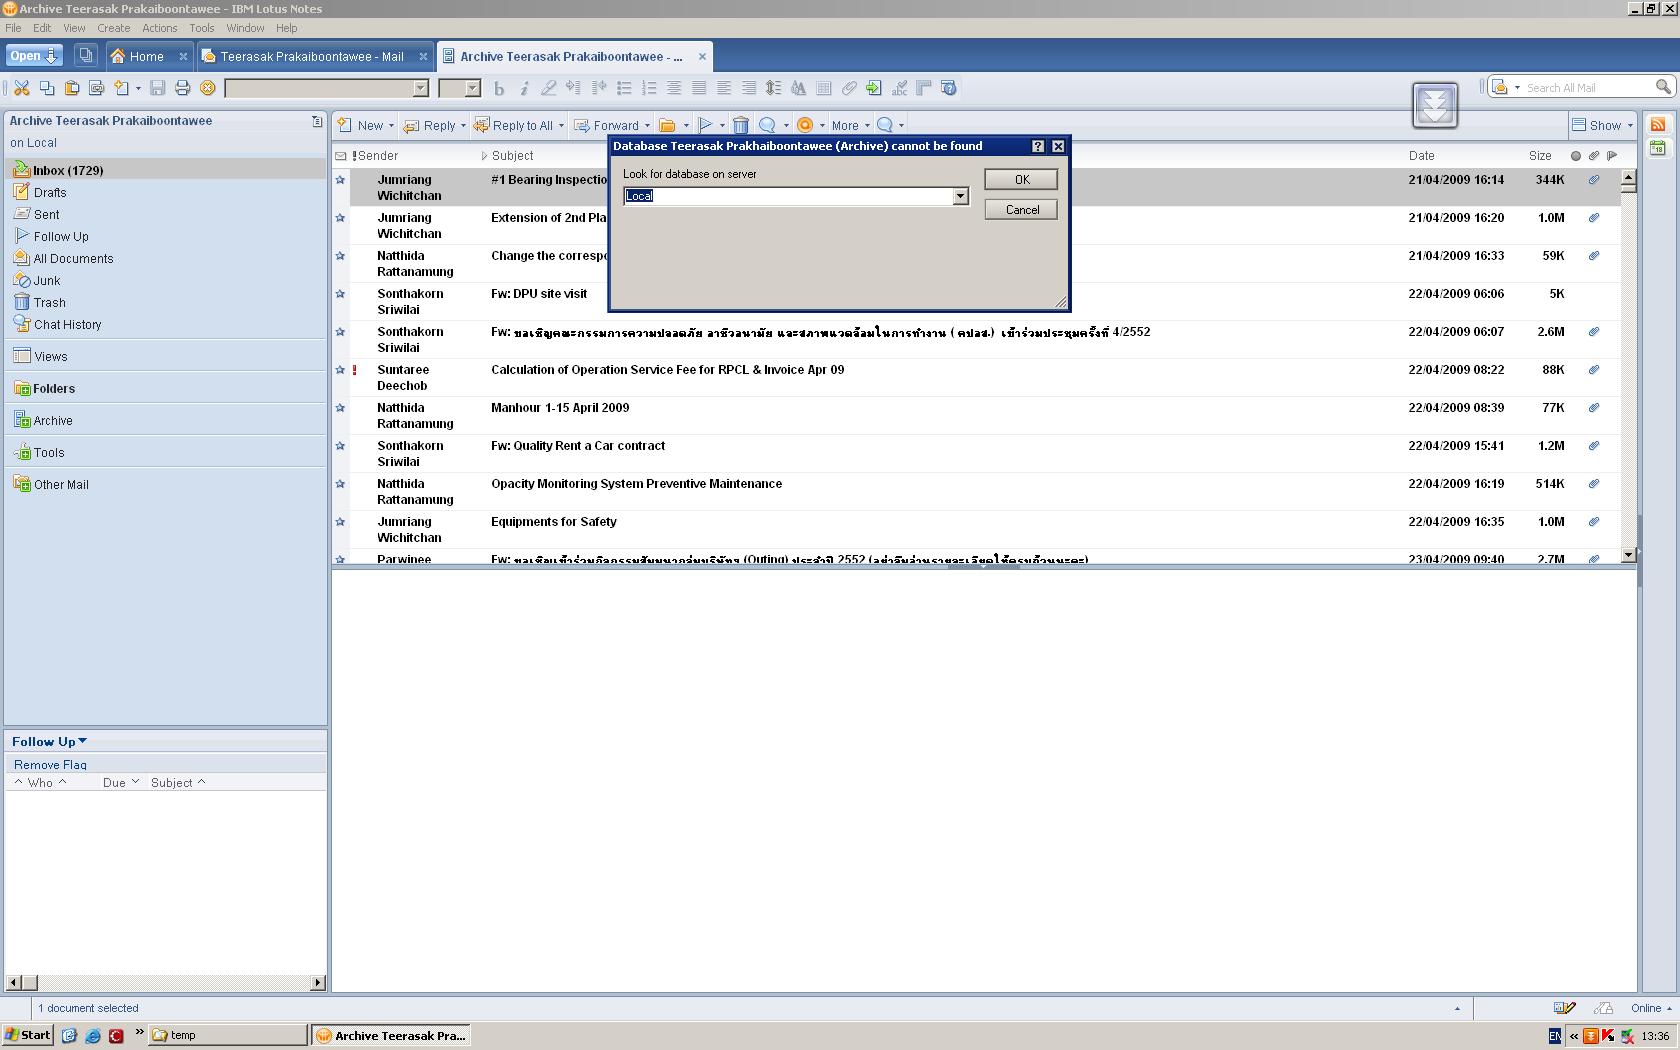The image size is (1680, 1050).
Task: Expand the Reply dropdown arrow
Action: tap(463, 126)
